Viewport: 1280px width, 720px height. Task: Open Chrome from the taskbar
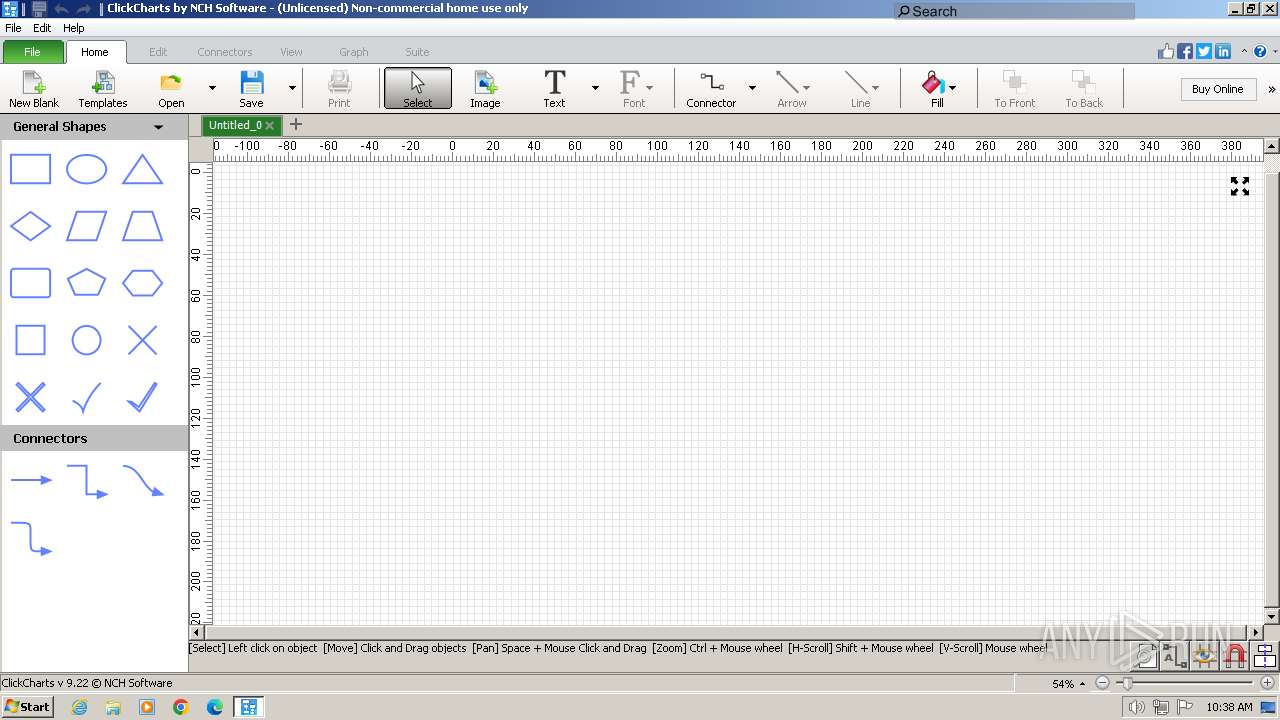[181, 707]
